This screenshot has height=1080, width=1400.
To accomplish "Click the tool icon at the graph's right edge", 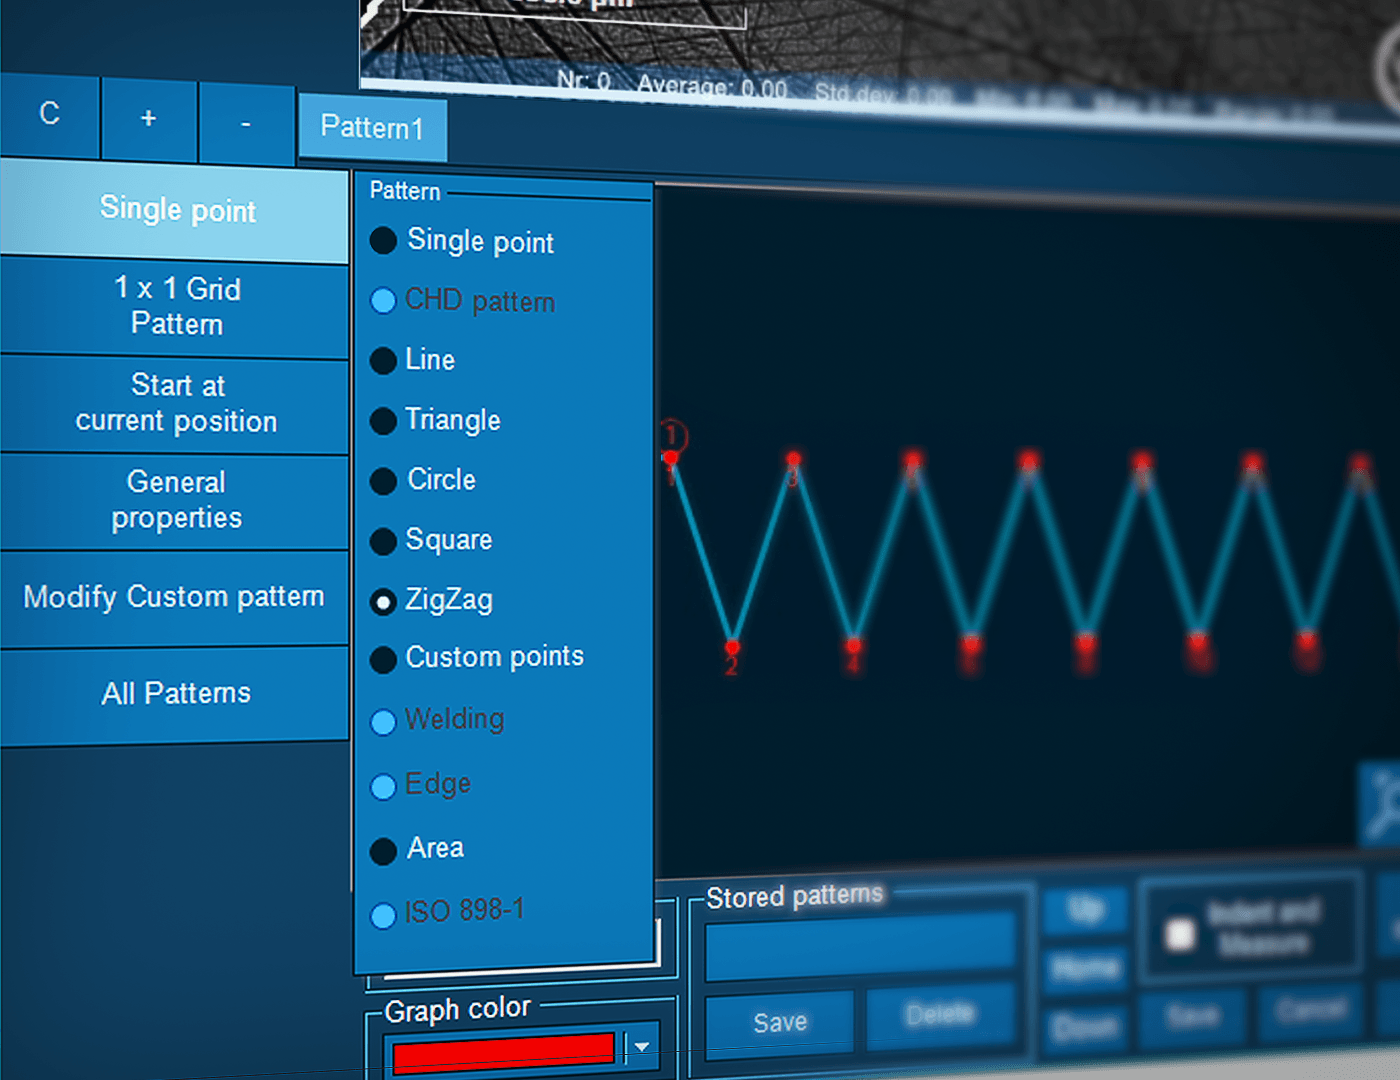I will [1383, 805].
